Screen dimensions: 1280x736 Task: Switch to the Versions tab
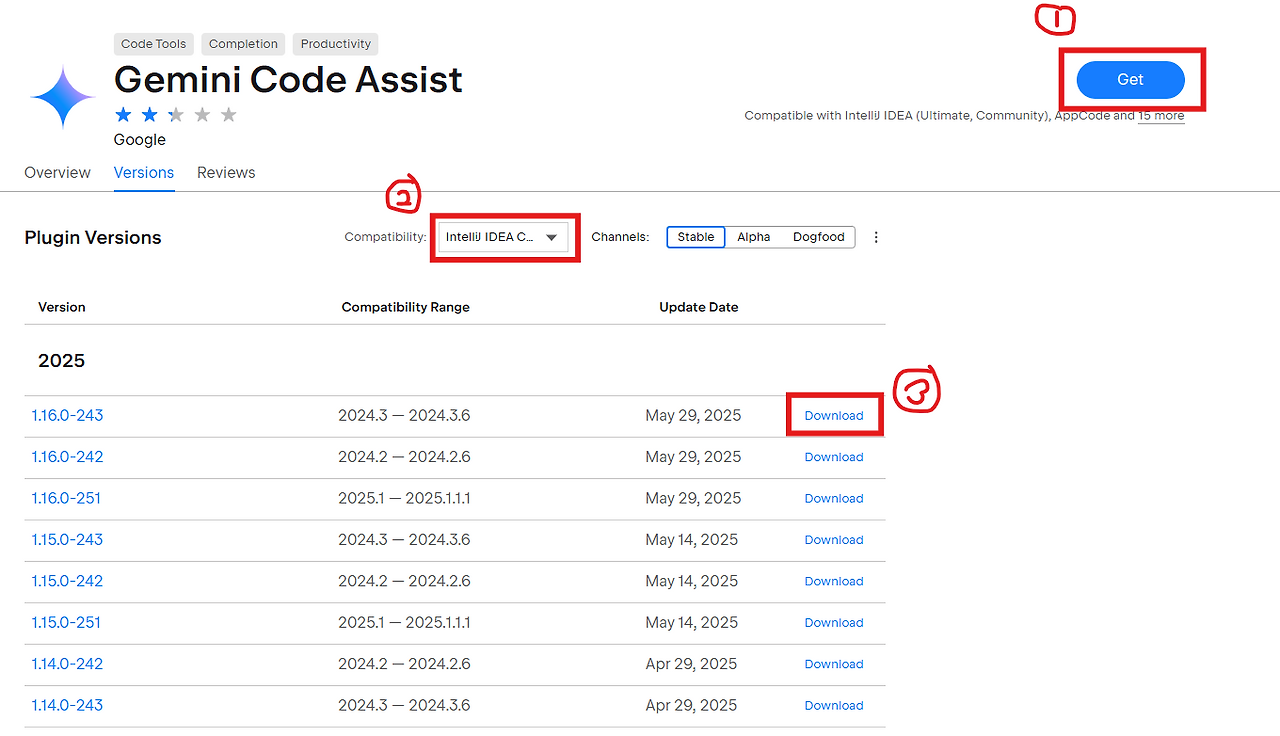(144, 173)
